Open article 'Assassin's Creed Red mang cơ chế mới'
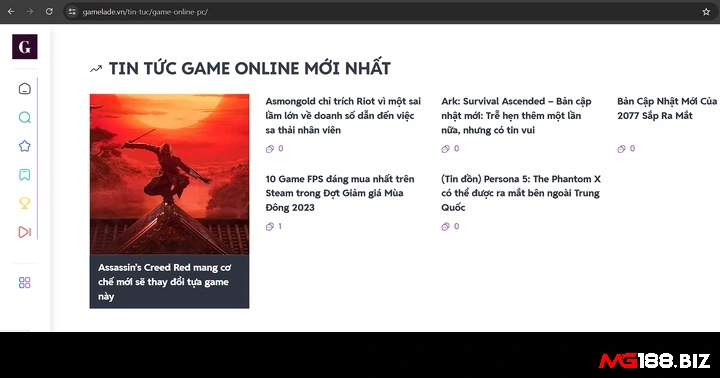The image size is (720, 378). (x=164, y=282)
